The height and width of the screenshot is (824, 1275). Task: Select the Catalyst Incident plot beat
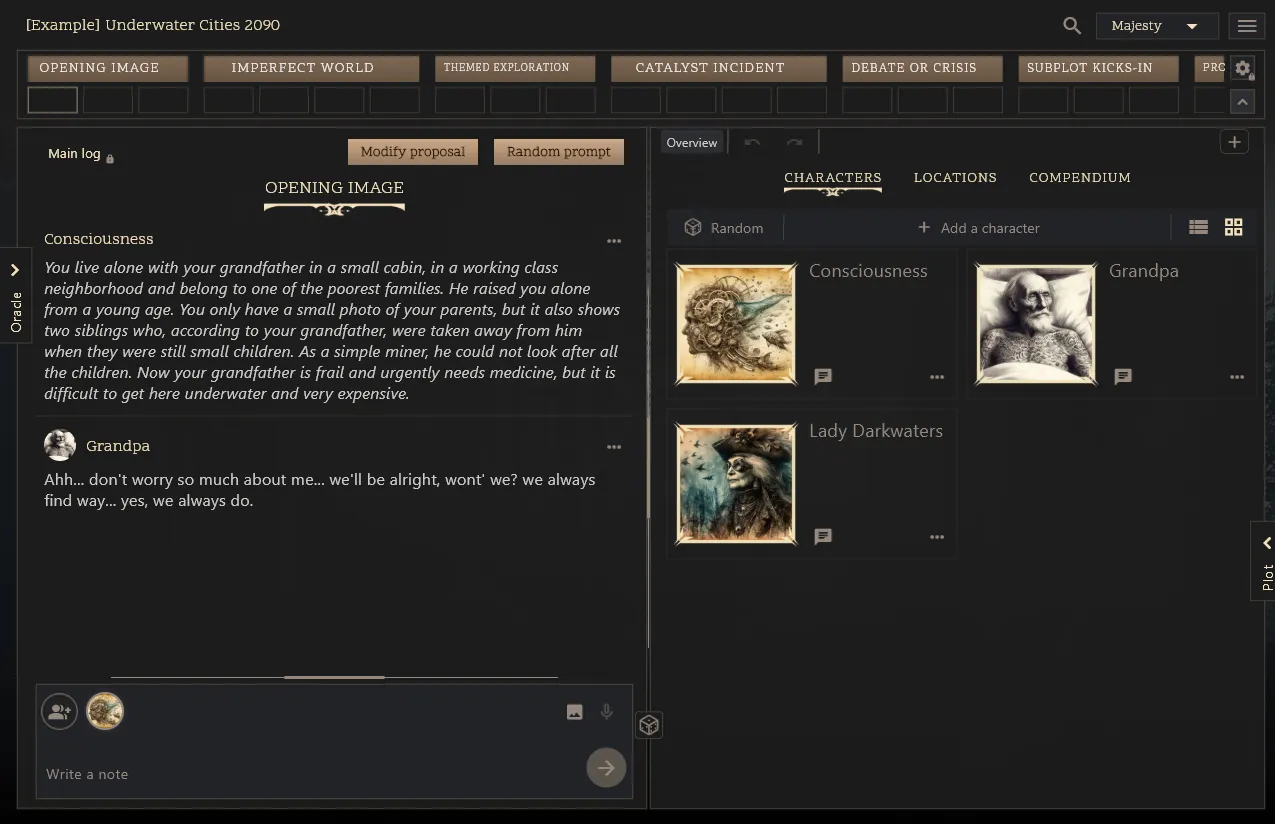click(x=718, y=68)
